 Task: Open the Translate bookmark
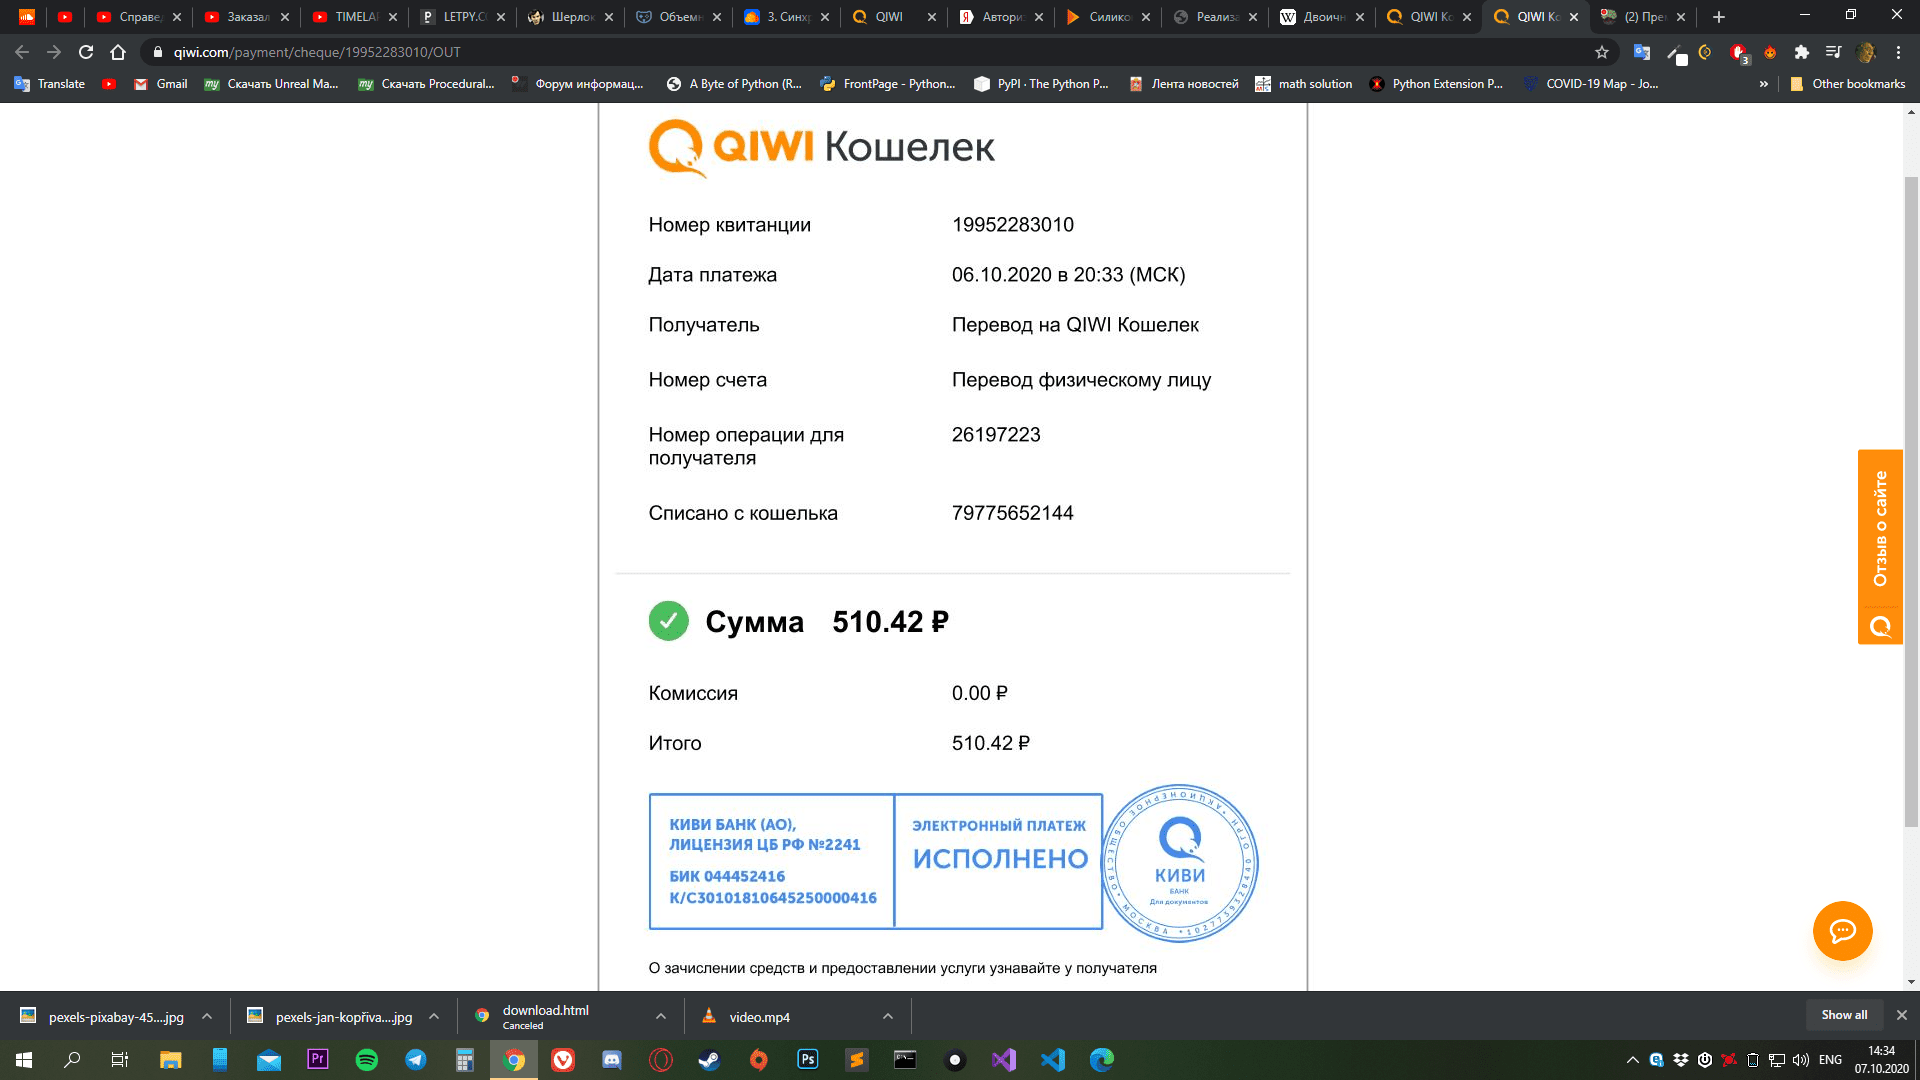[50, 84]
